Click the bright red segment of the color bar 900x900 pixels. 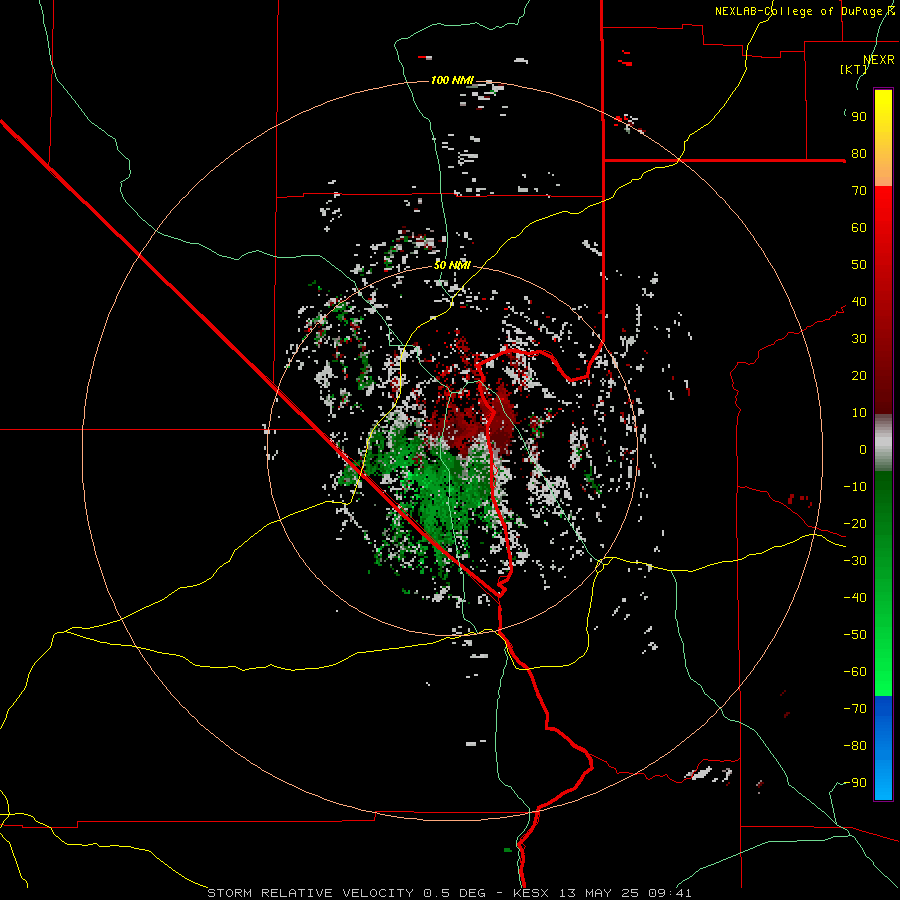tap(883, 298)
